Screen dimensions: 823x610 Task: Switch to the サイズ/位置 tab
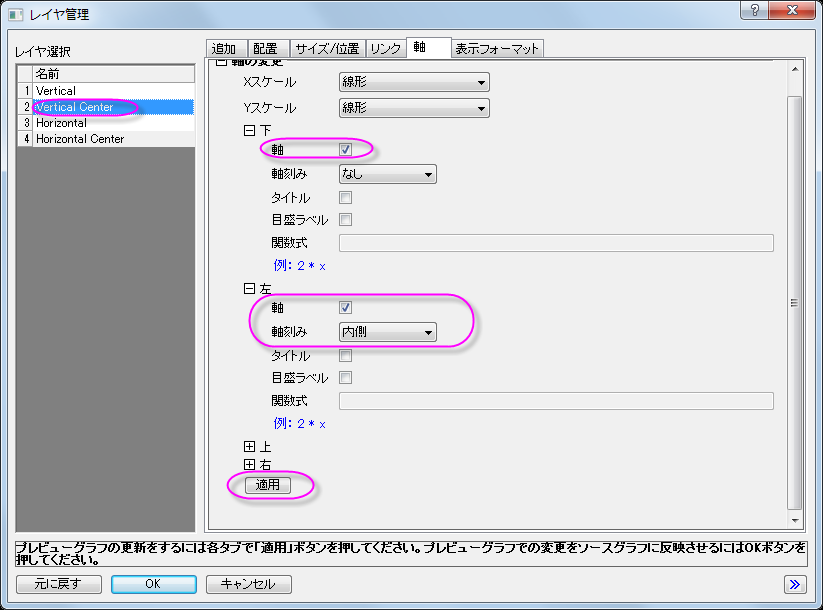click(327, 49)
